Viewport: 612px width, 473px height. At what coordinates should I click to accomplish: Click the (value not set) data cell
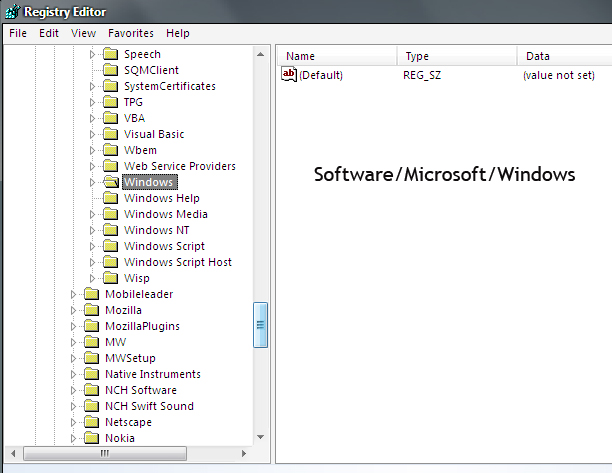pyautogui.click(x=559, y=75)
